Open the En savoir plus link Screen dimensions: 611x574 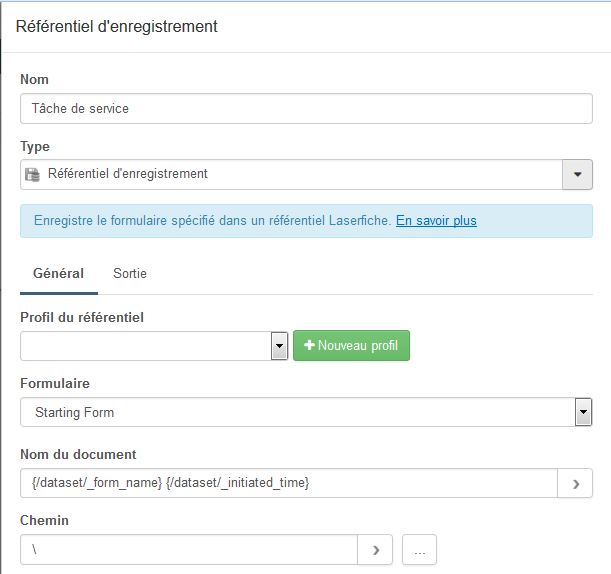tap(436, 221)
